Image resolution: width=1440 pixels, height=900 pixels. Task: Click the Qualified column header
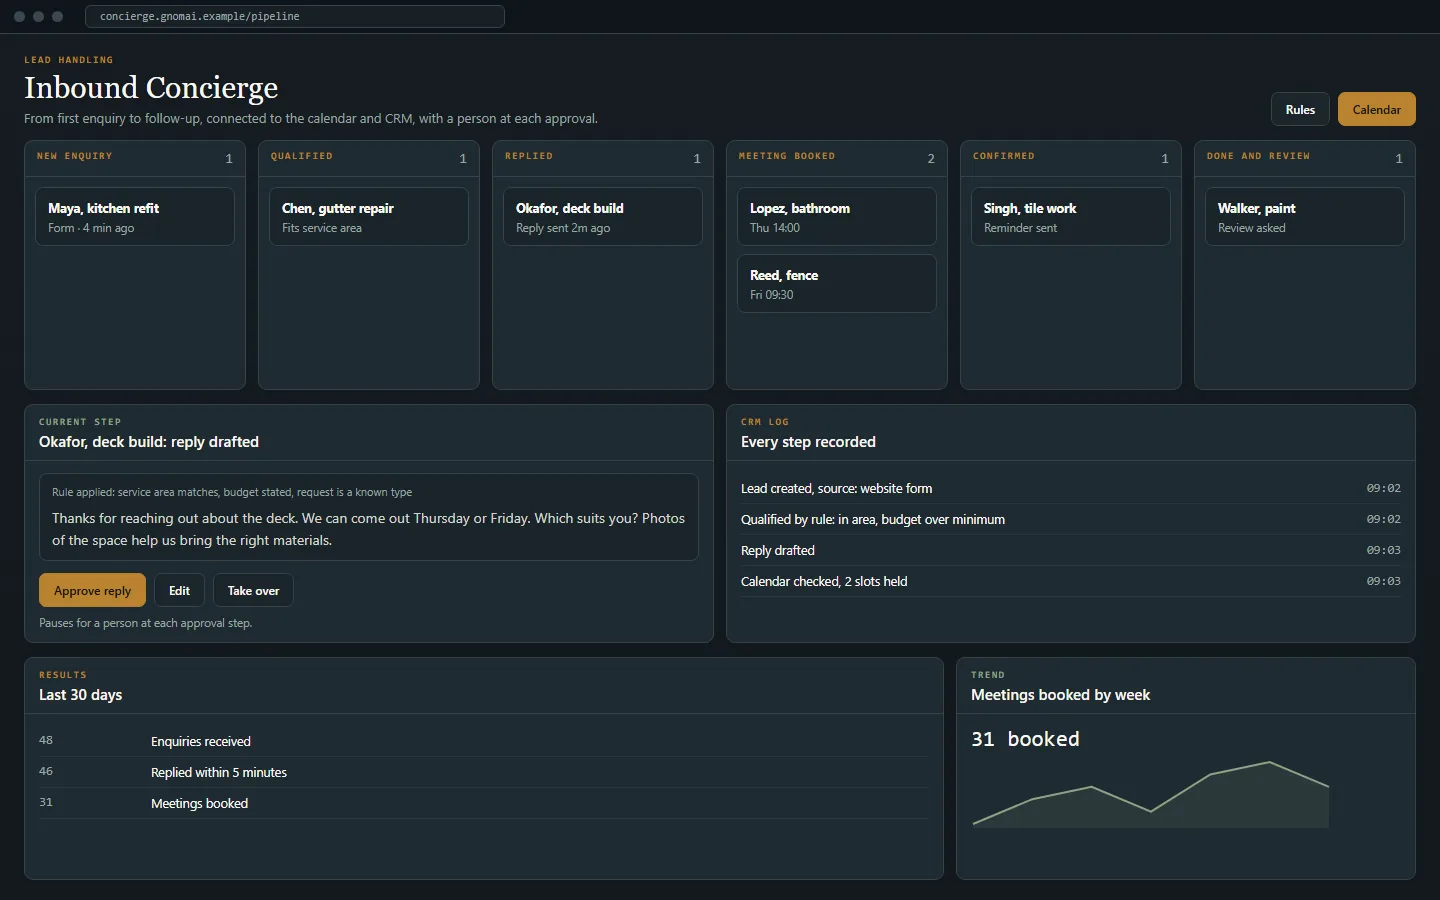pos(369,158)
